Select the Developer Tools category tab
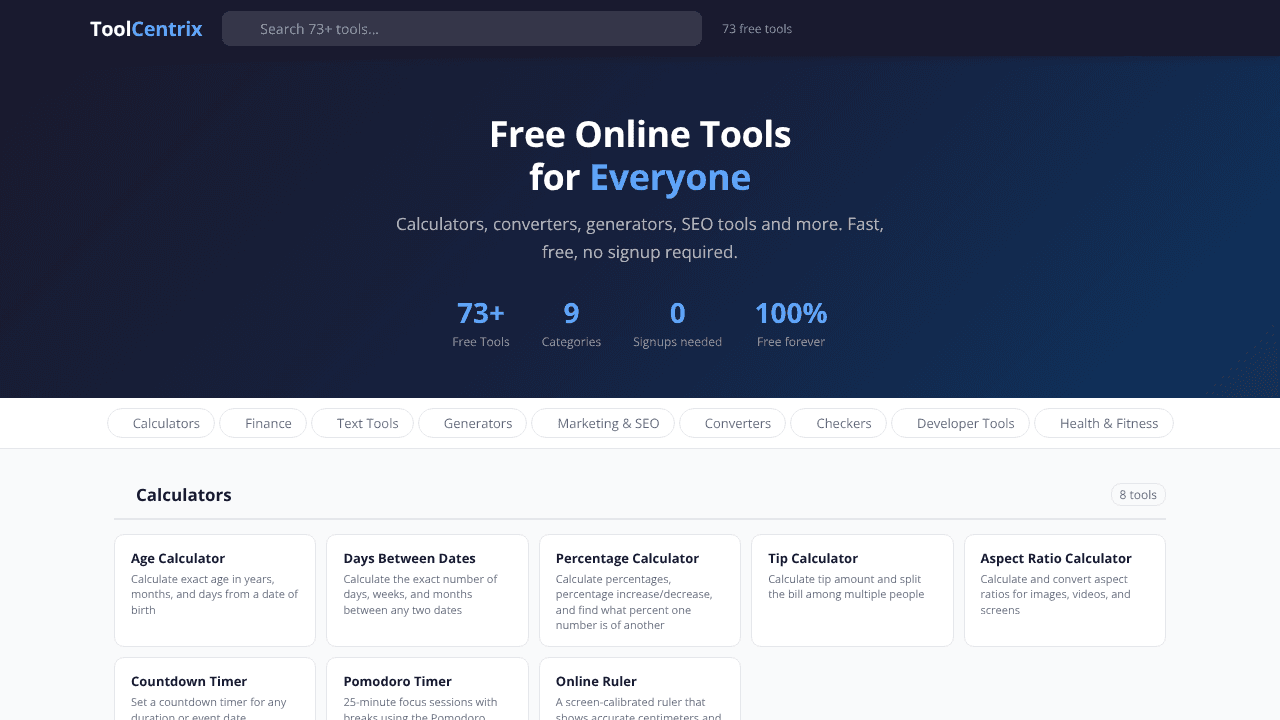 point(960,423)
